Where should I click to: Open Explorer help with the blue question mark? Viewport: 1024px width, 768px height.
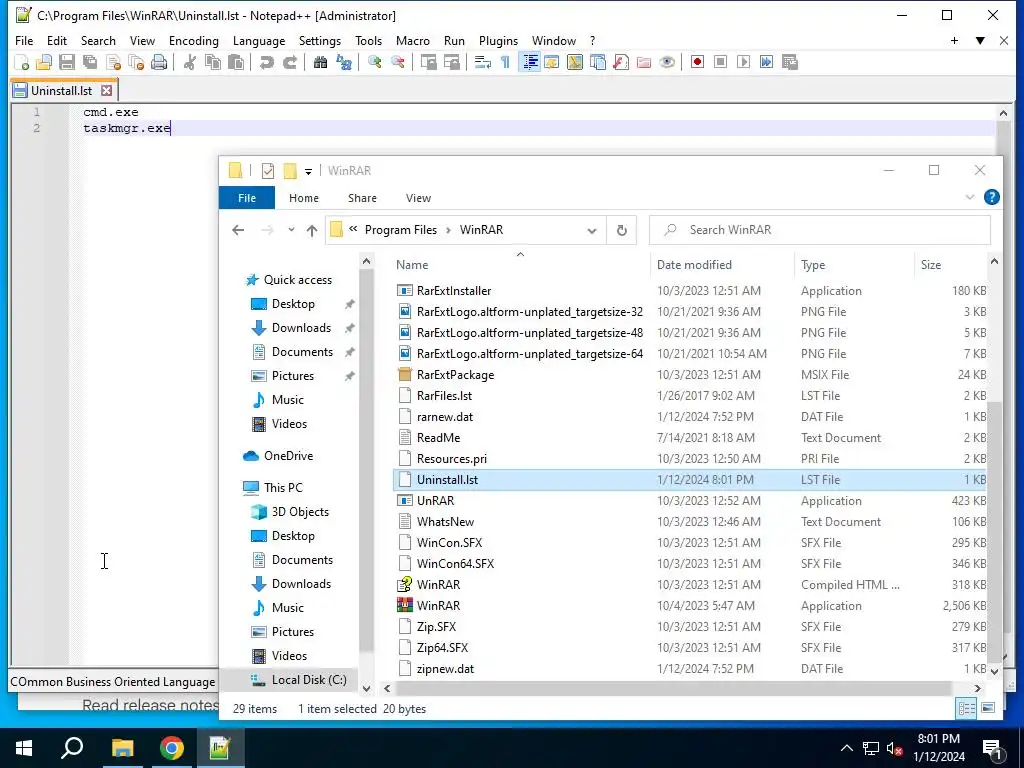(991, 197)
